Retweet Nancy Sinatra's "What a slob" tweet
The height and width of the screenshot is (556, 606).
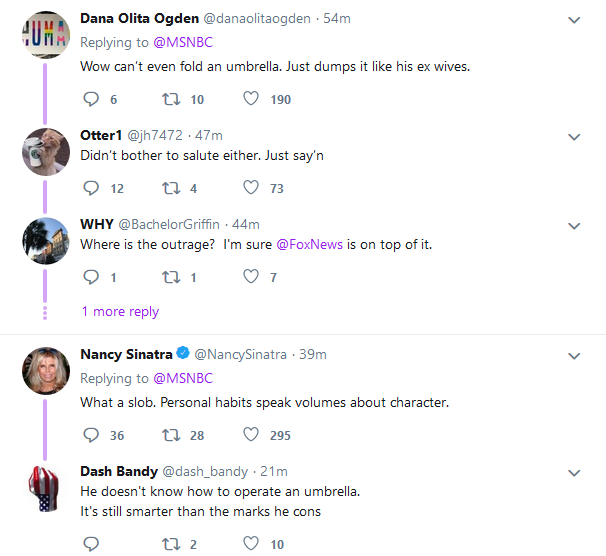coord(171,435)
